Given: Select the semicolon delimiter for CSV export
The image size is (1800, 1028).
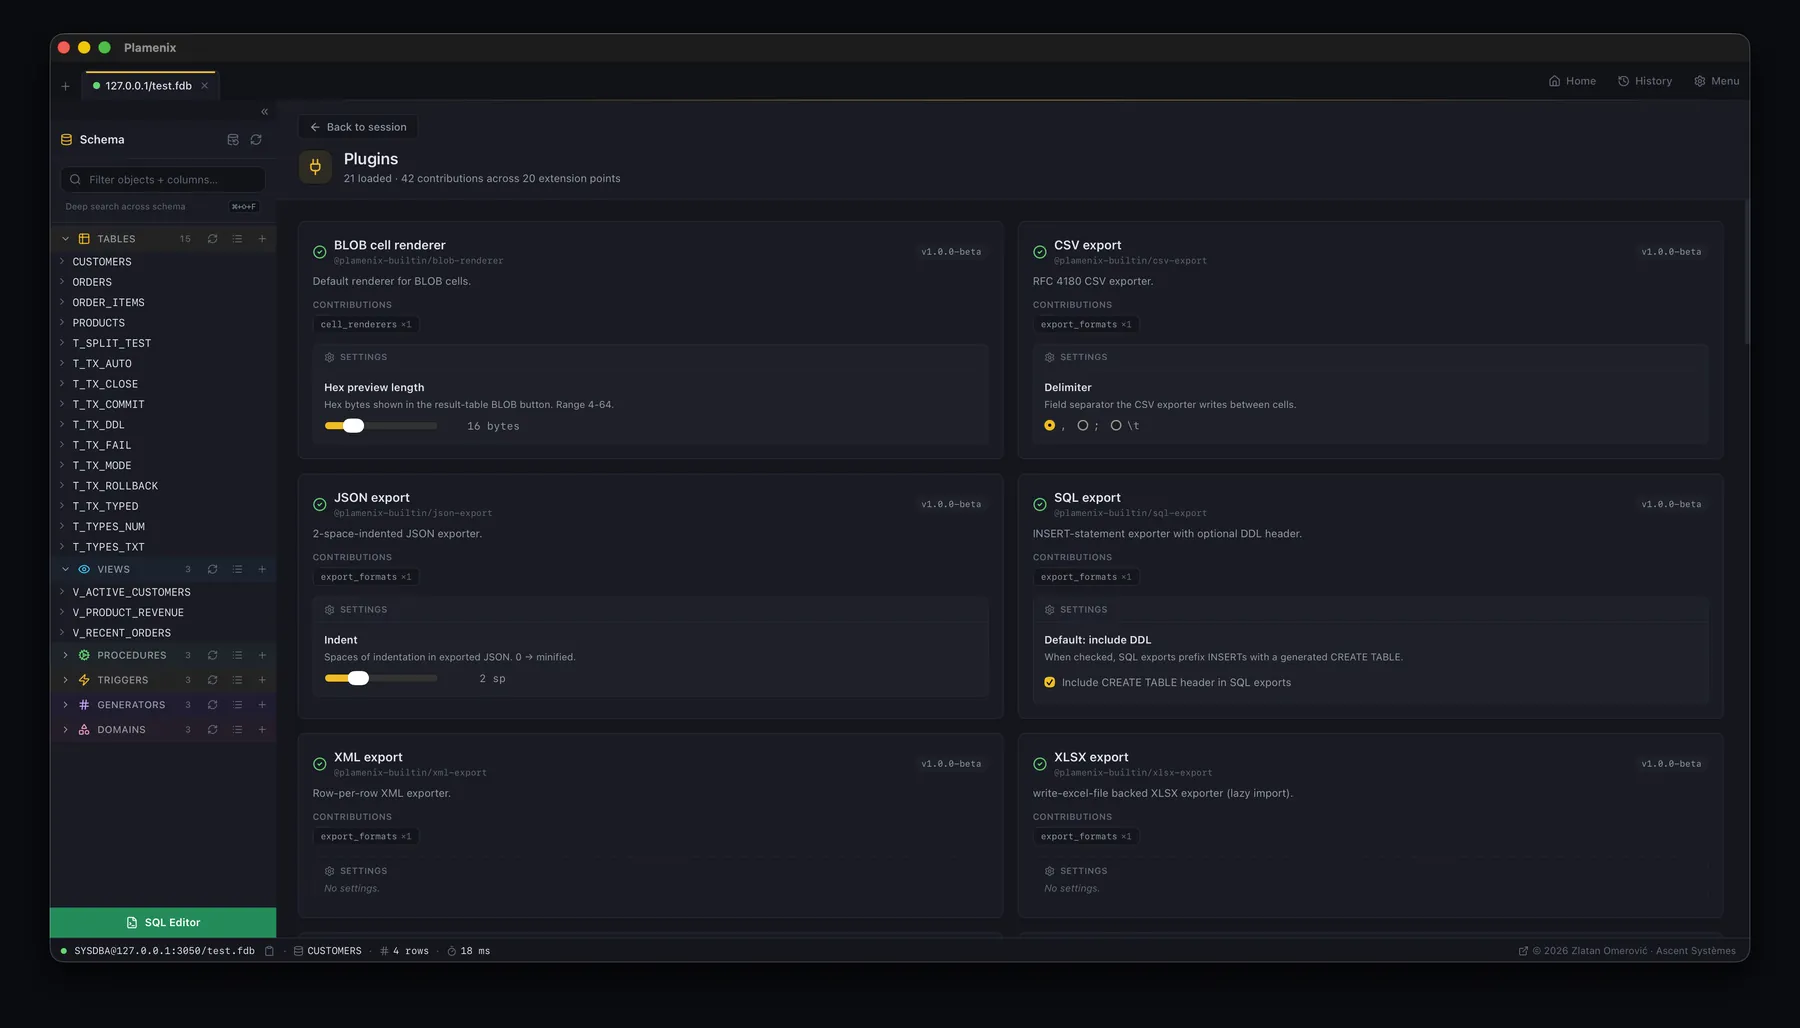Looking at the screenshot, I should pos(1082,426).
